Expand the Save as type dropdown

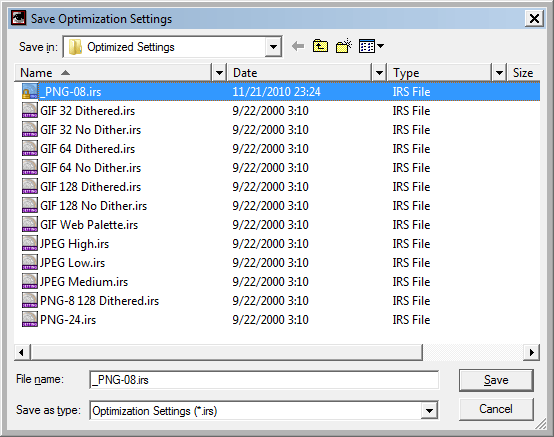pyautogui.click(x=429, y=411)
